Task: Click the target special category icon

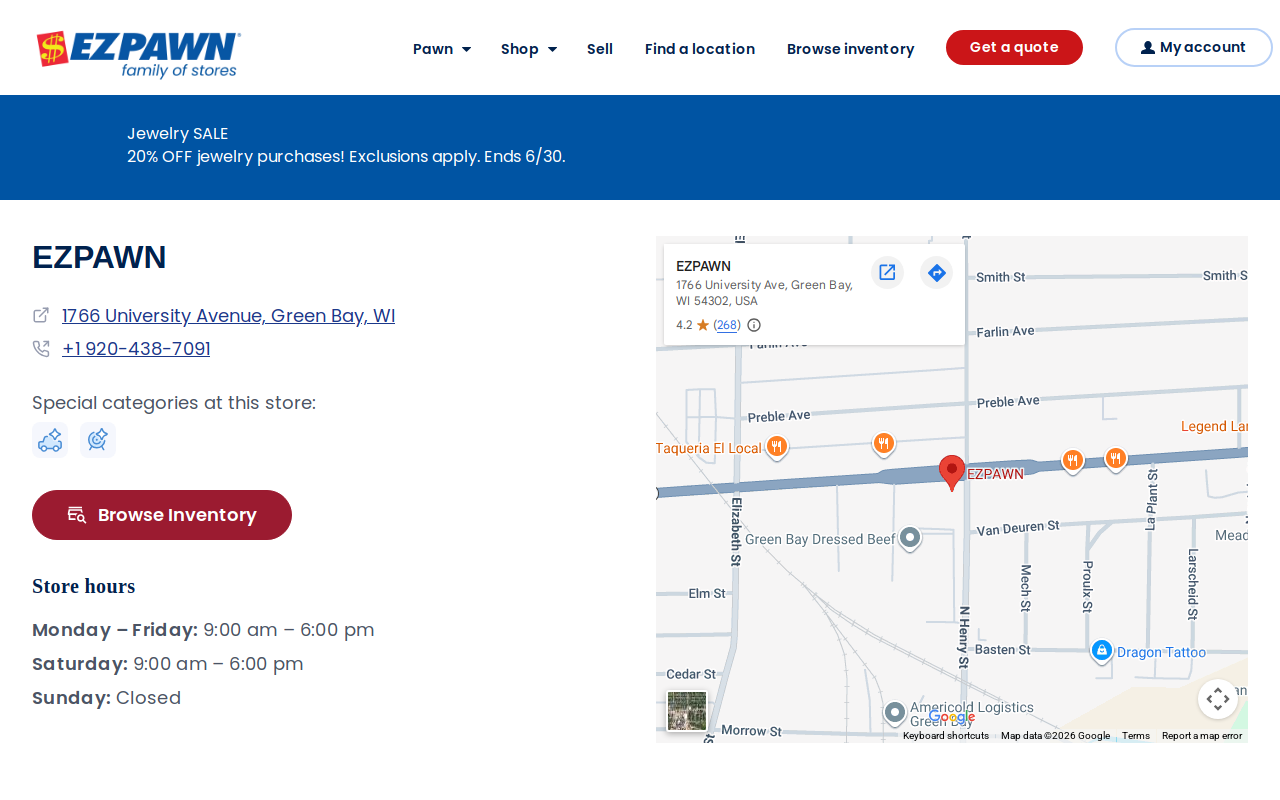Action: coord(98,440)
